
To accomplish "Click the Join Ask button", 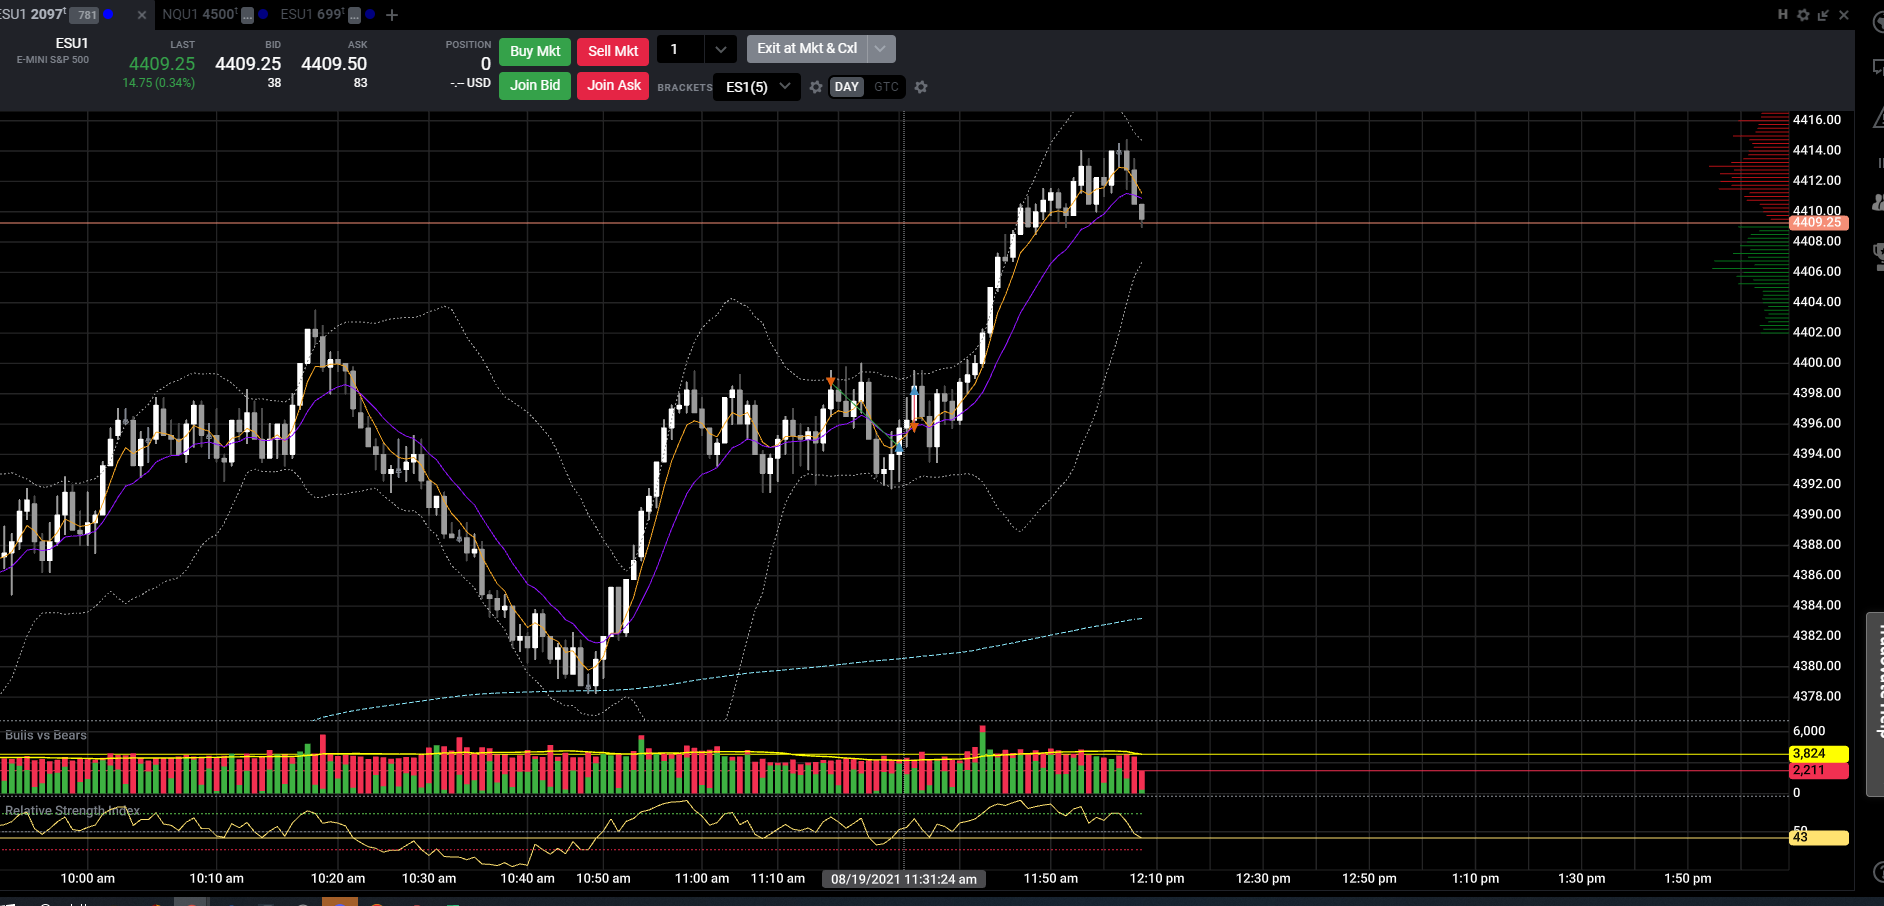I will coord(613,86).
